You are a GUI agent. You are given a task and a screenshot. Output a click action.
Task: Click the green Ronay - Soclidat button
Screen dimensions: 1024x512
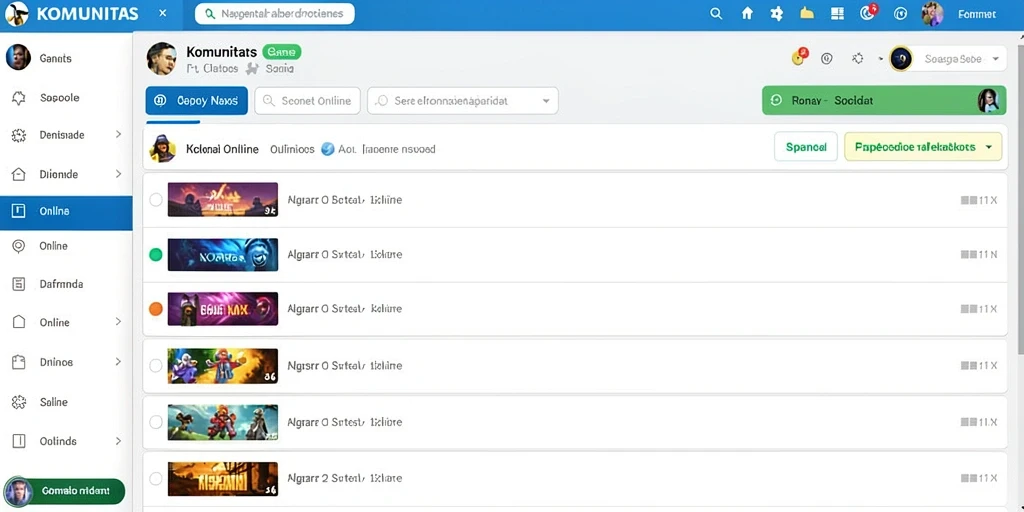pos(884,101)
